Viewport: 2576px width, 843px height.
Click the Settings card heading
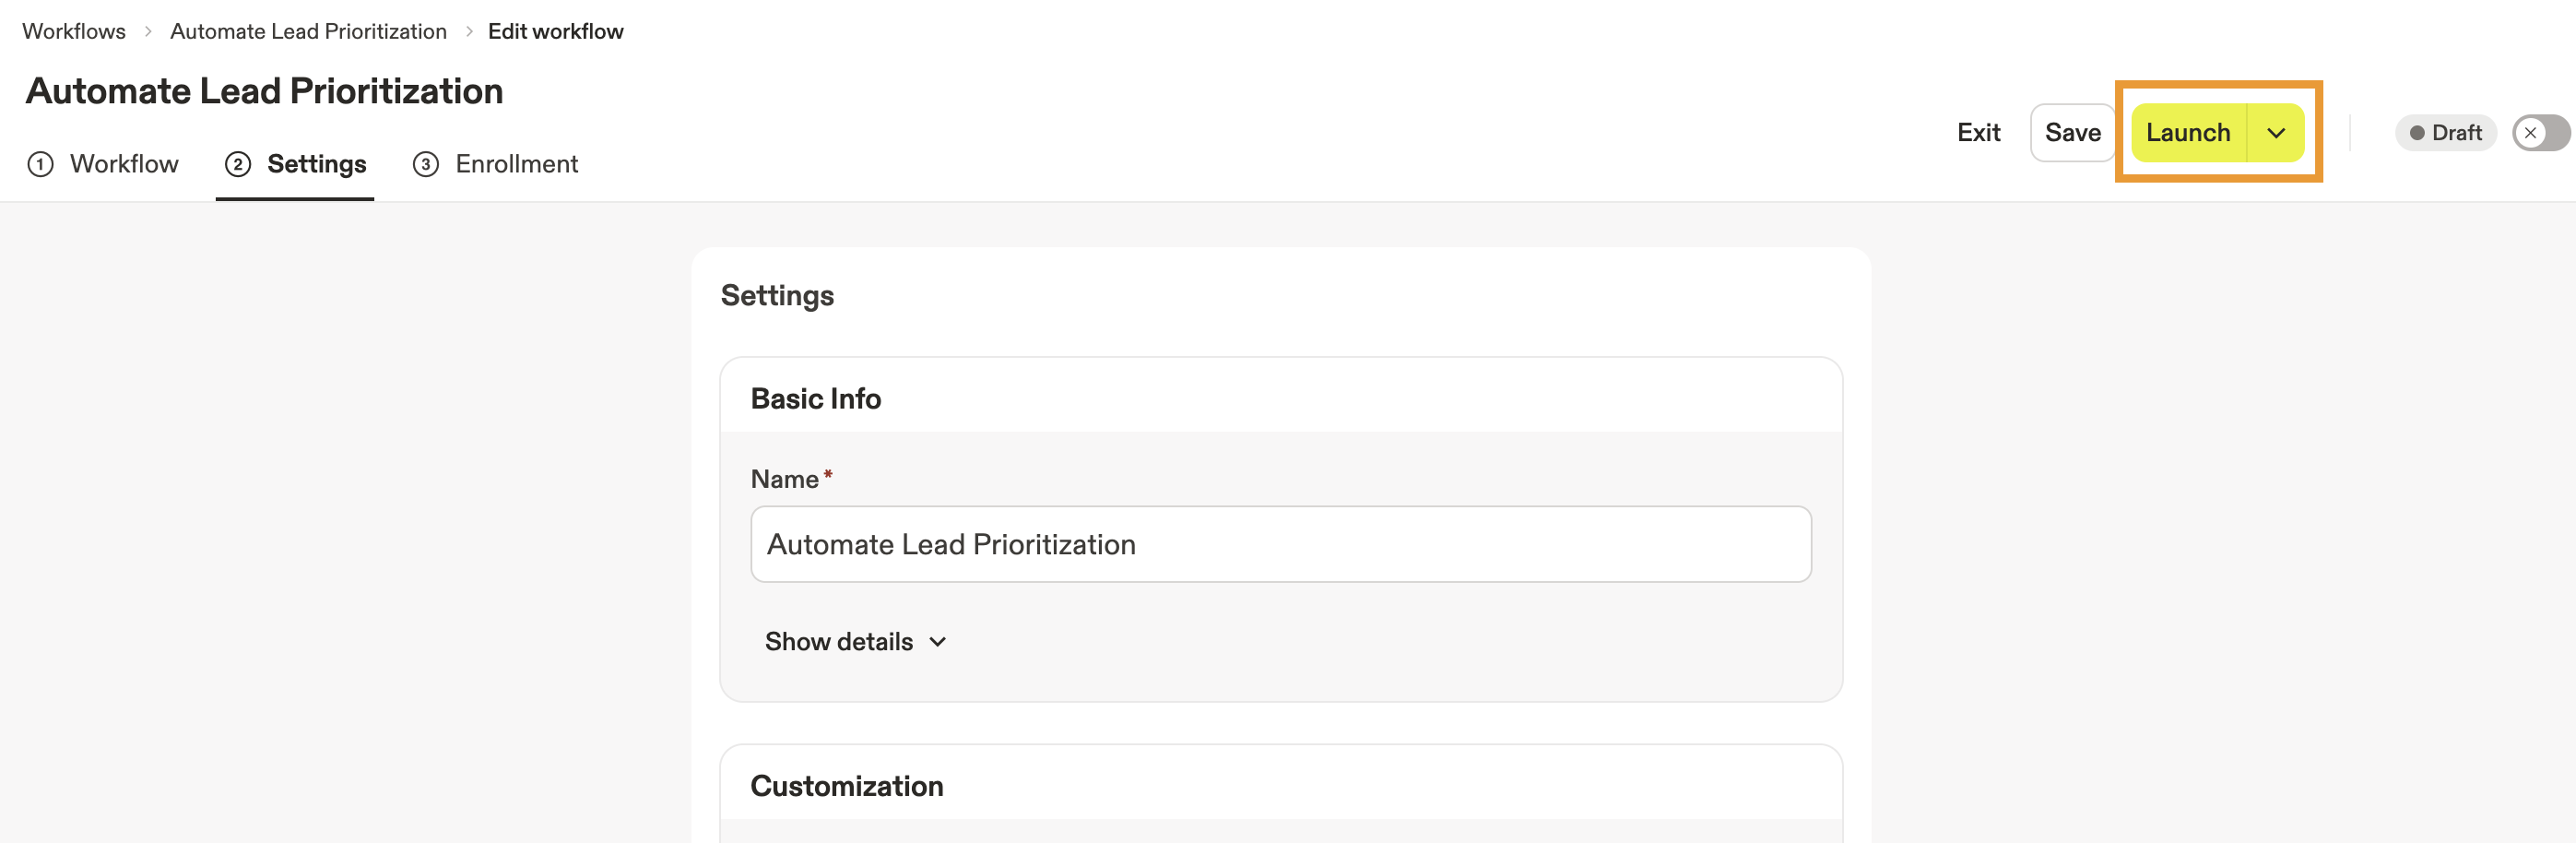point(777,296)
